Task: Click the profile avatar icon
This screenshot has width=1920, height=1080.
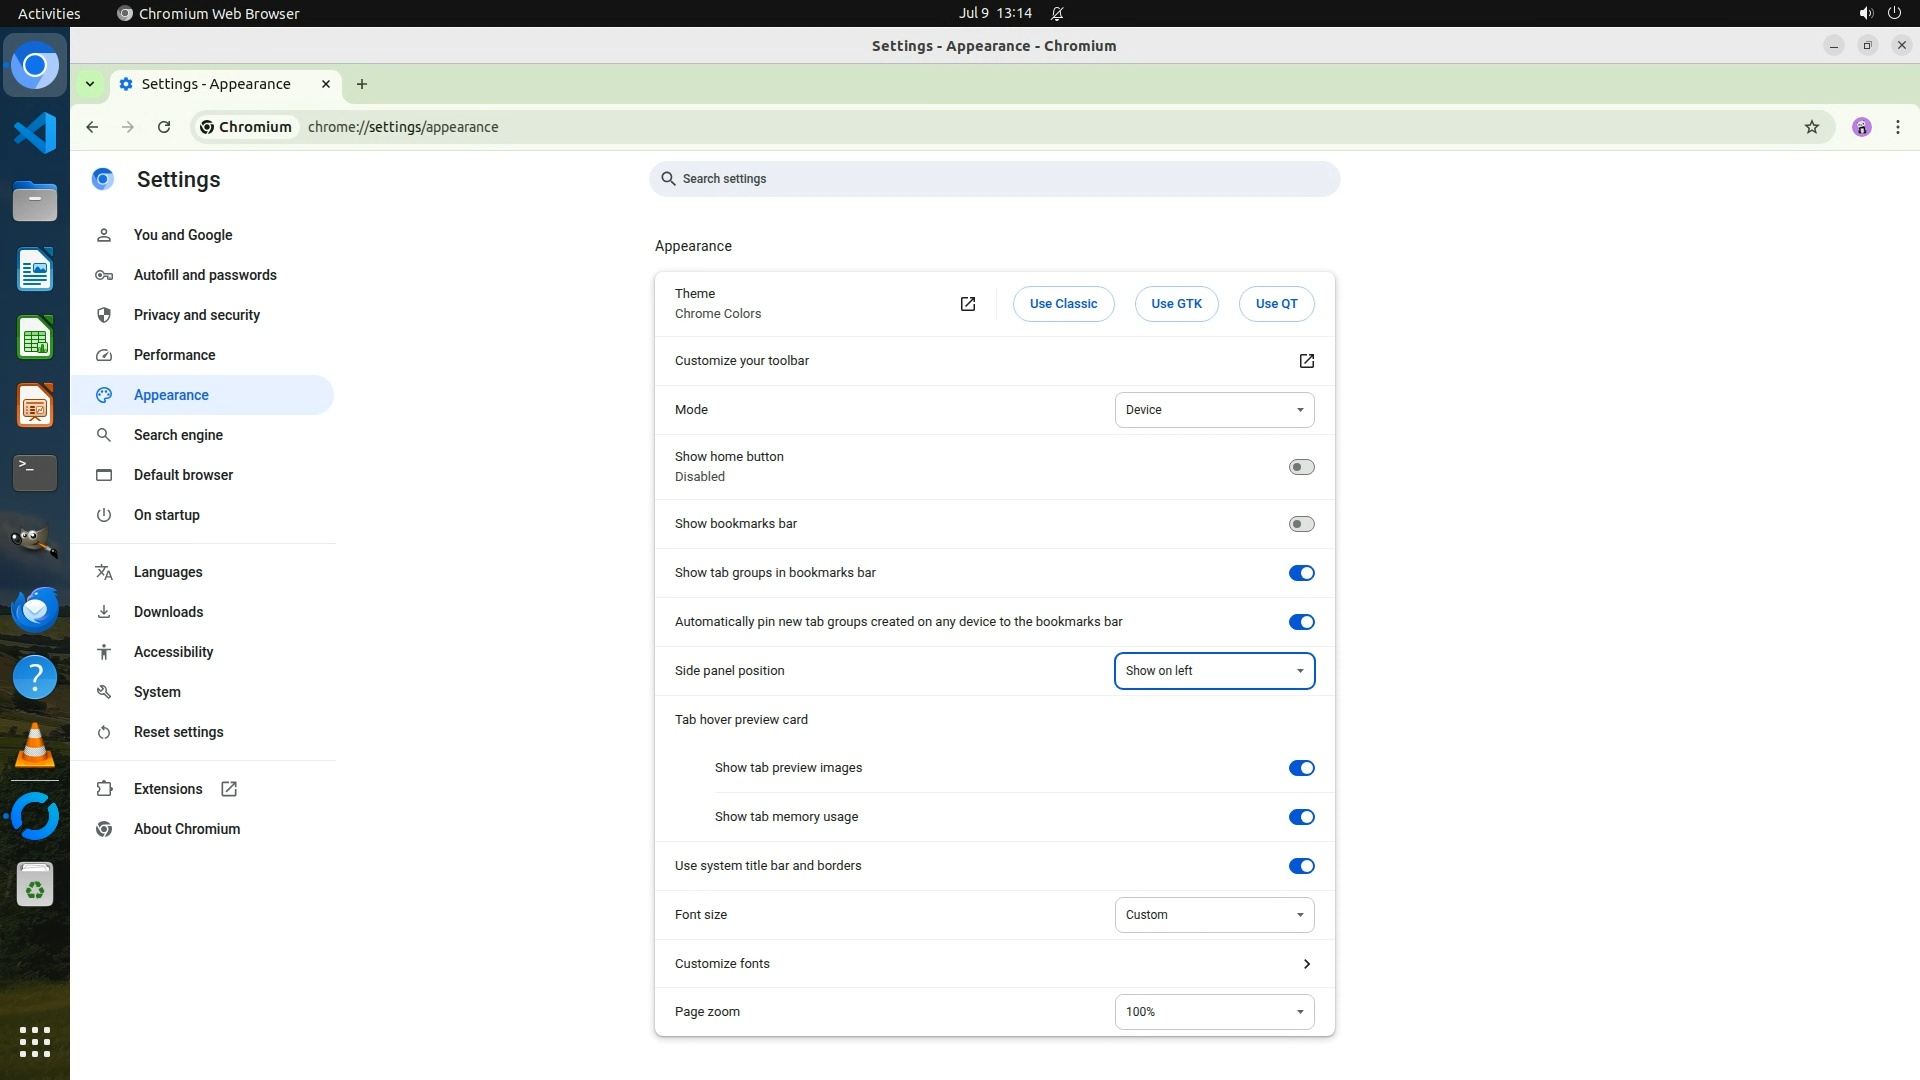Action: 1861,127
